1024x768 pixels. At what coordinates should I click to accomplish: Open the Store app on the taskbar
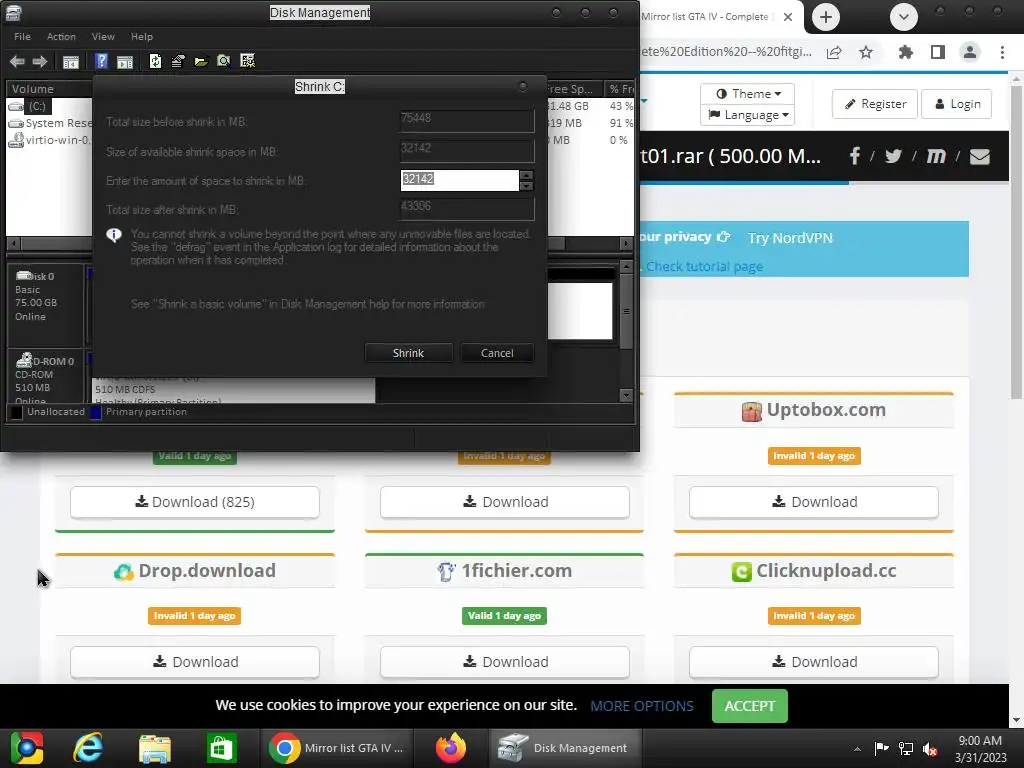coord(221,748)
